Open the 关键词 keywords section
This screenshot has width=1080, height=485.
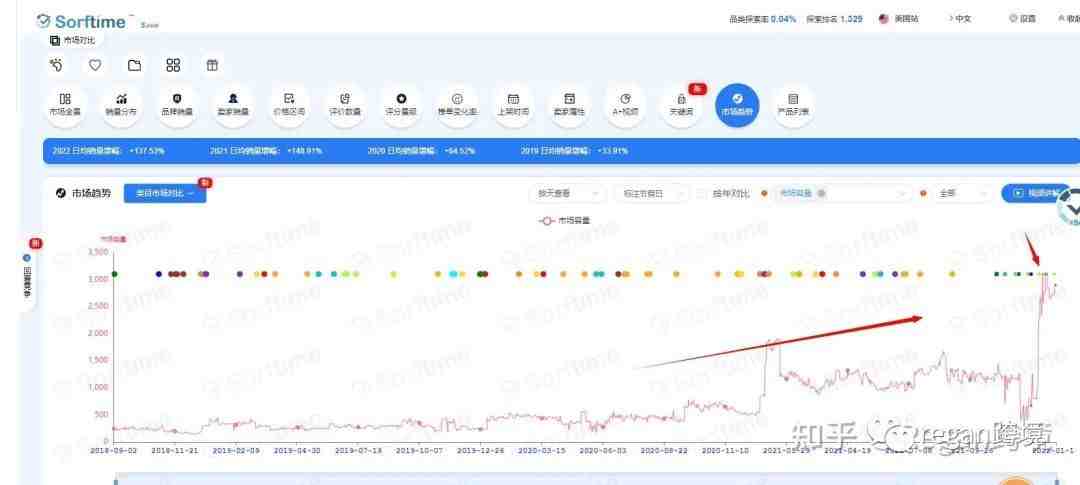(681, 105)
